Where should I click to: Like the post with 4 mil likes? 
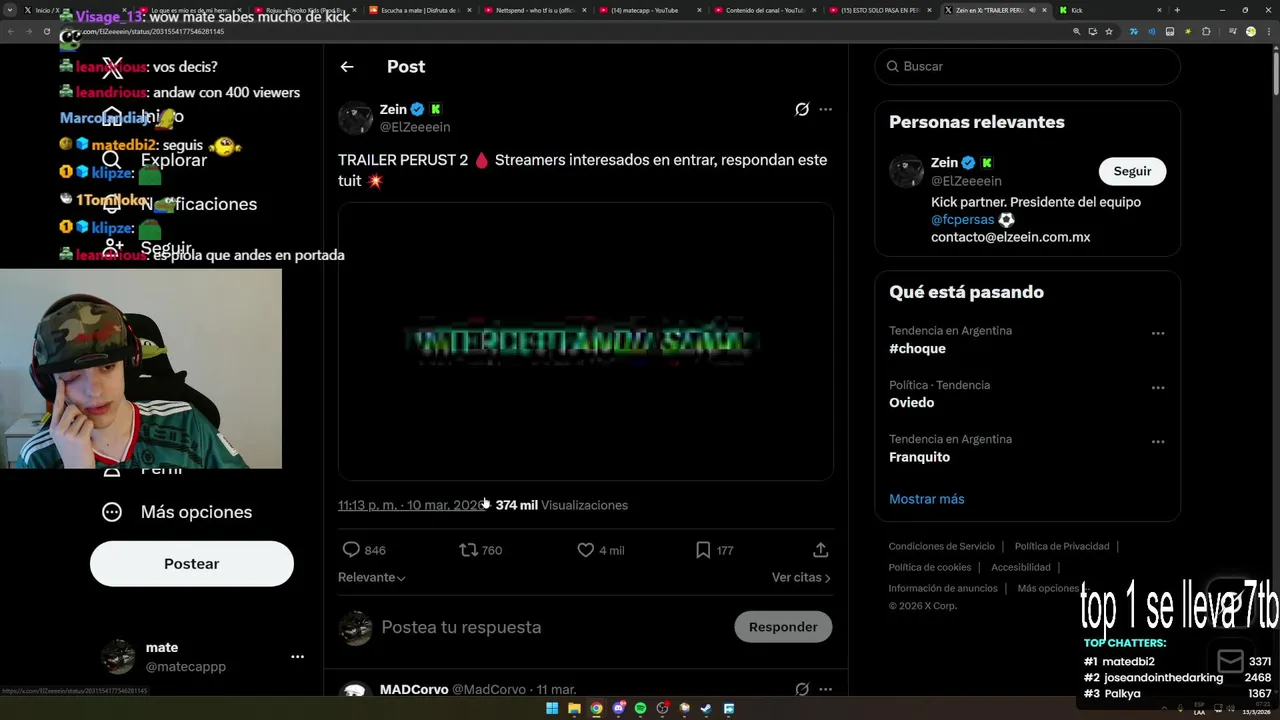[586, 550]
